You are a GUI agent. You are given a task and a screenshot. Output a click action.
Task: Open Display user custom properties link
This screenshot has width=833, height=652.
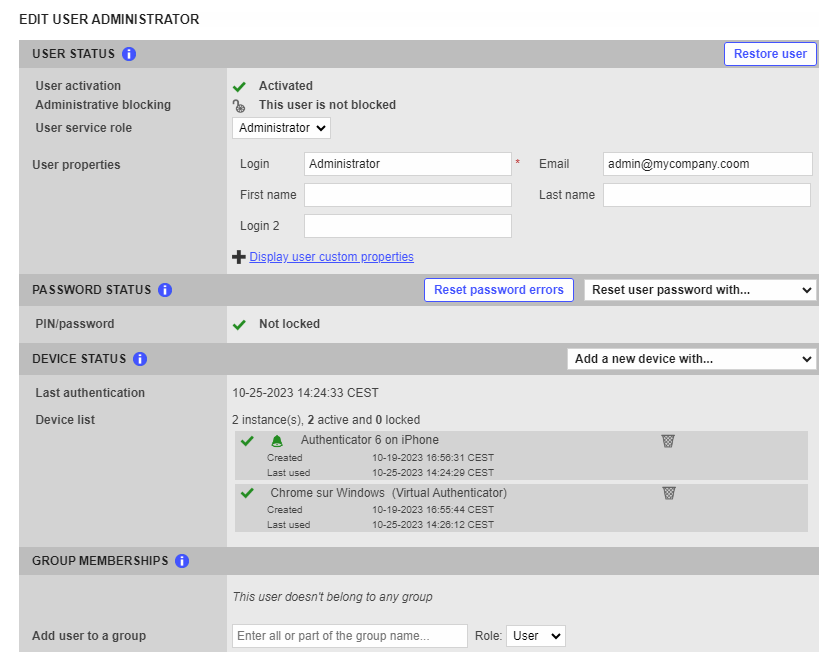tap(331, 257)
